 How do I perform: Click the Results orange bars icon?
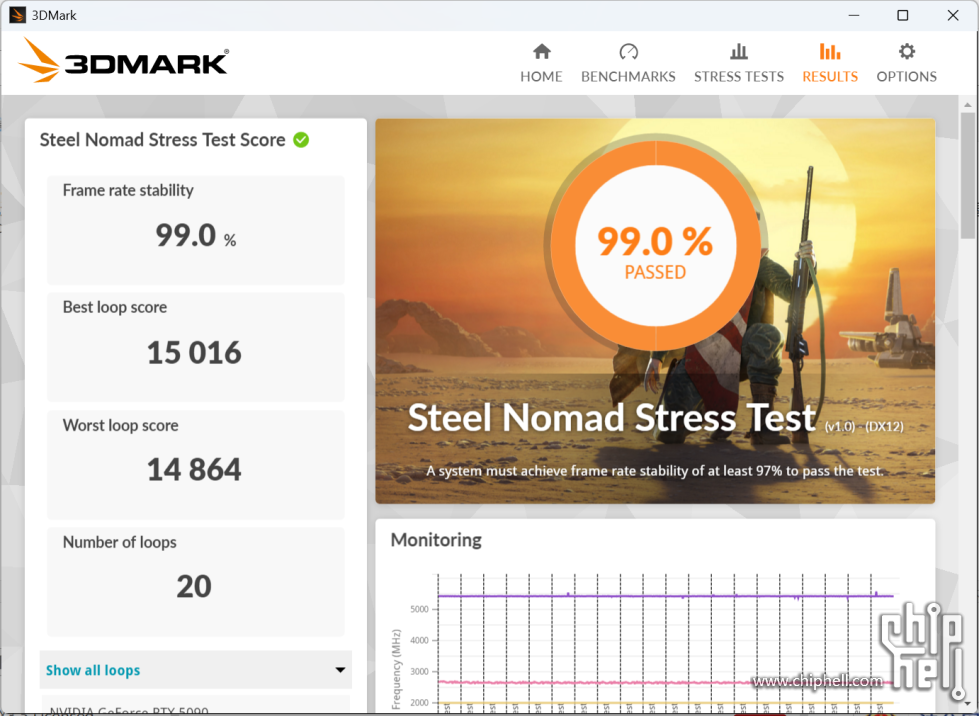[x=830, y=51]
